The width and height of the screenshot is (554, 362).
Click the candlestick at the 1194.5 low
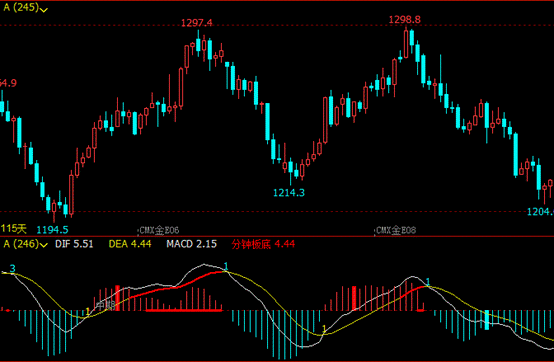(54, 211)
